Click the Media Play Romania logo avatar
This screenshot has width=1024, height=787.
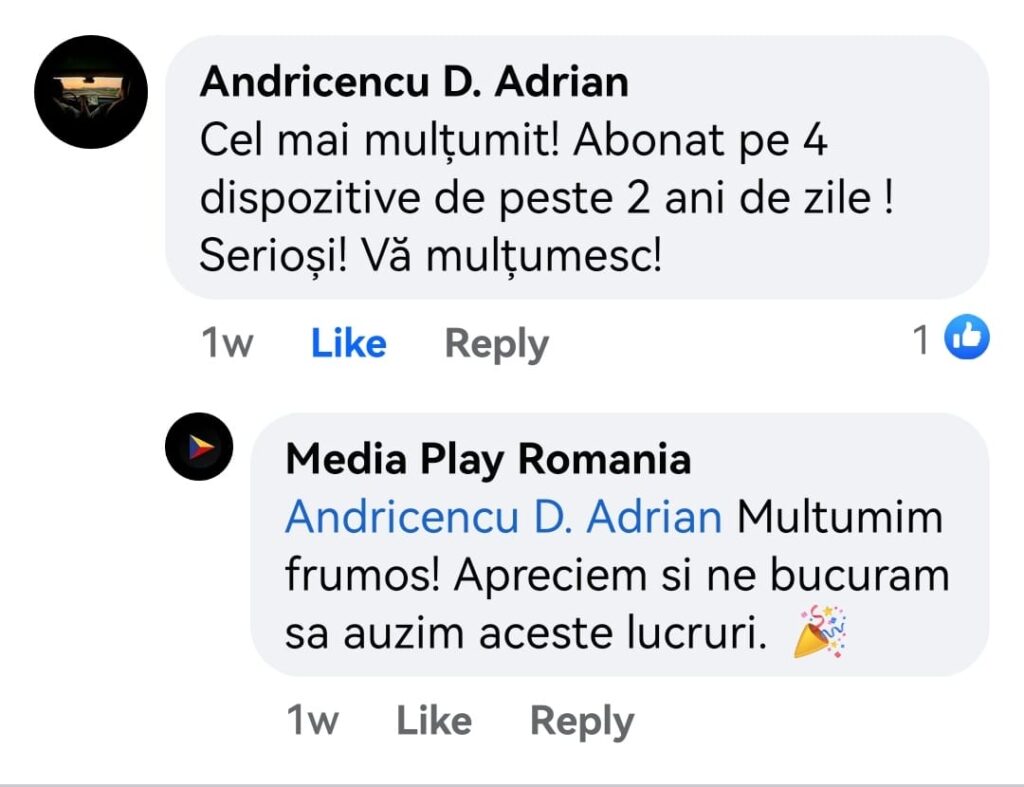point(199,446)
